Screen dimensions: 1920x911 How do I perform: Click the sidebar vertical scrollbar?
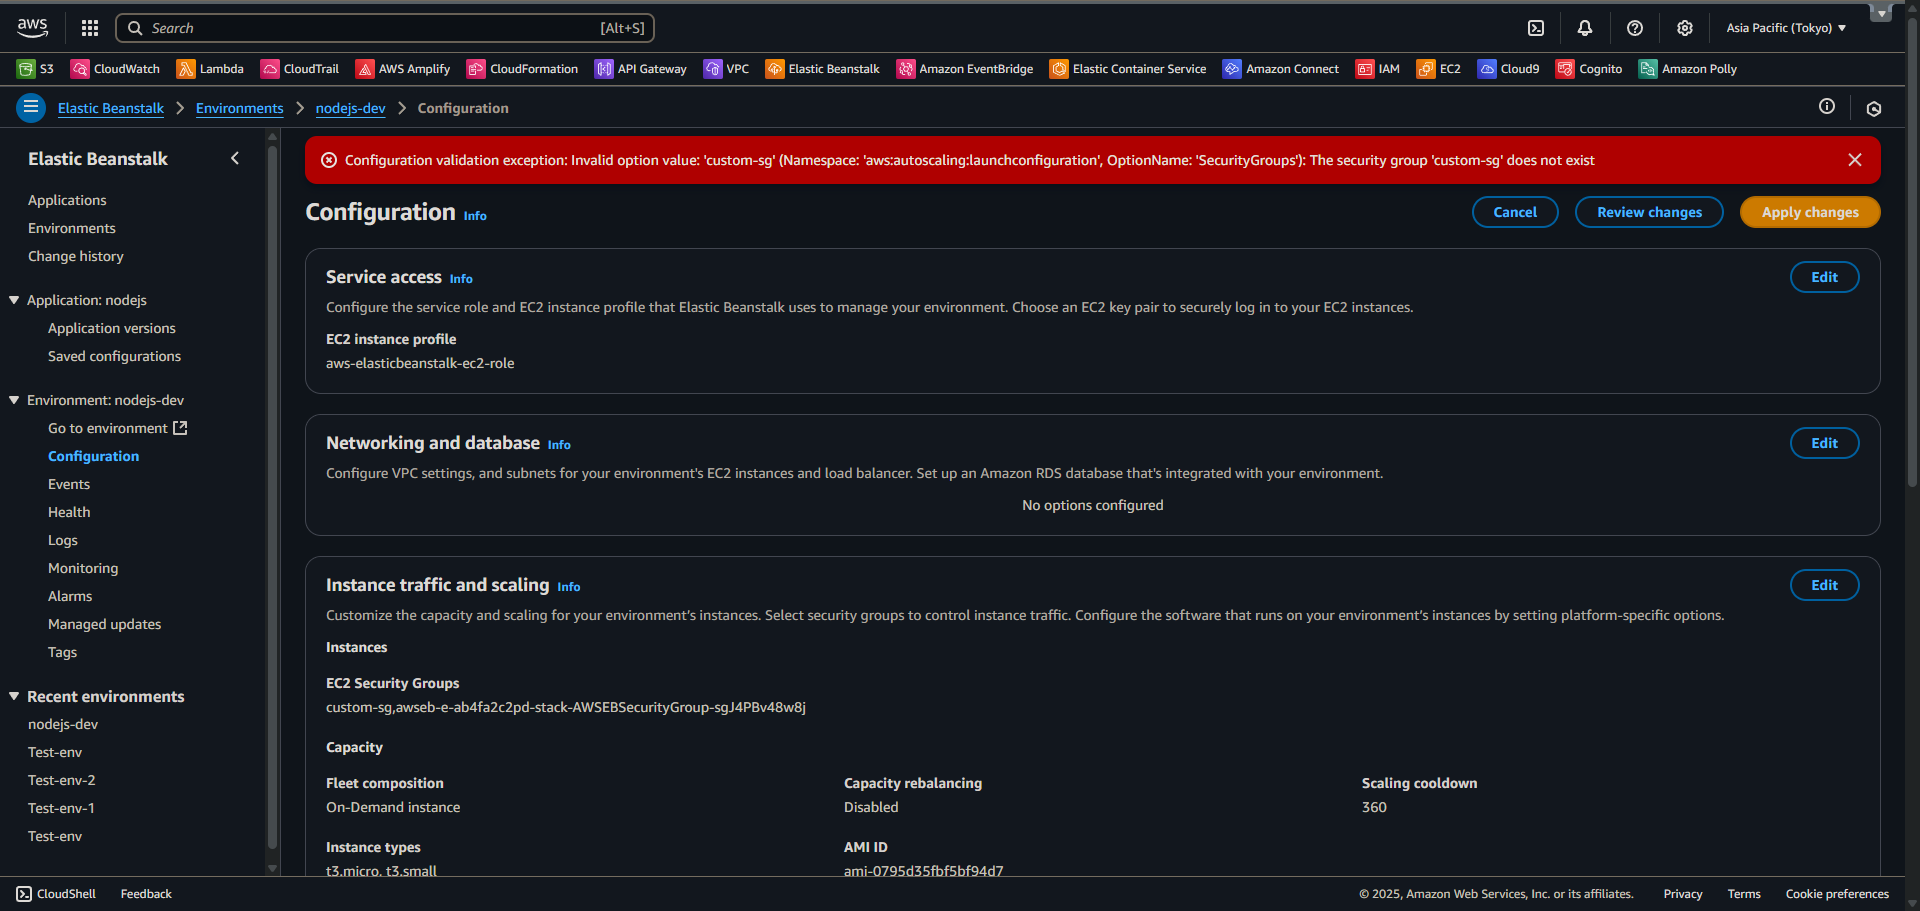pyautogui.click(x=272, y=500)
